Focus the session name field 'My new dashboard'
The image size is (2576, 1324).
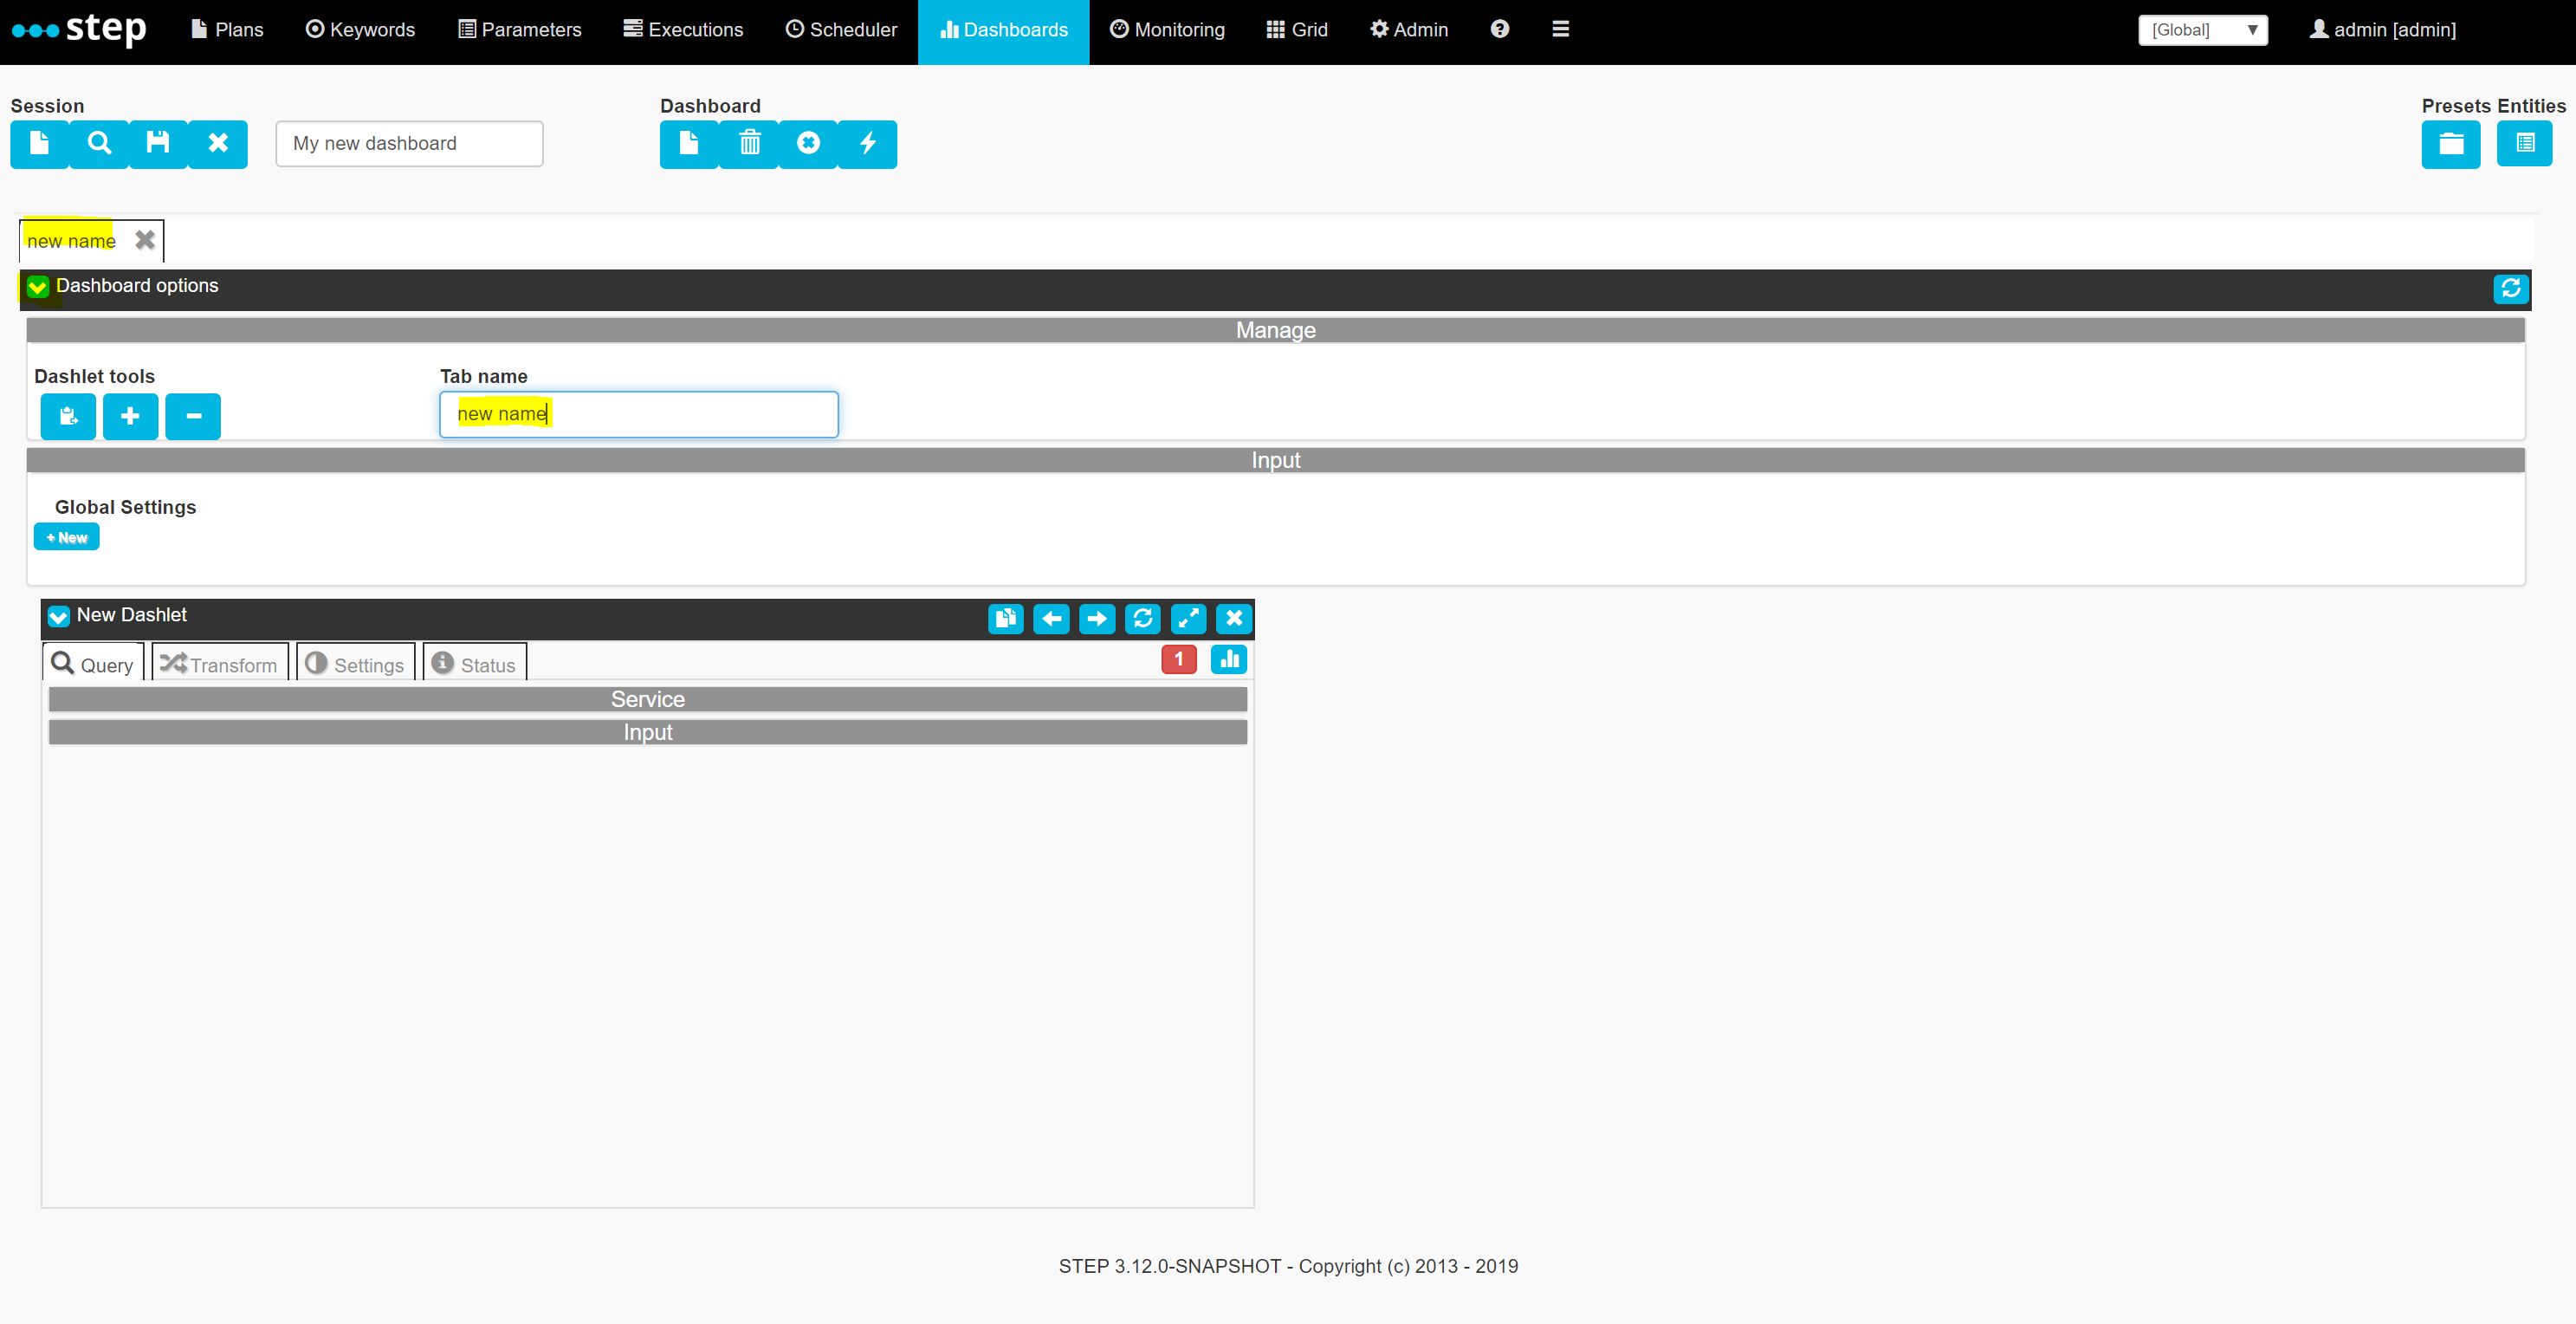pos(409,144)
